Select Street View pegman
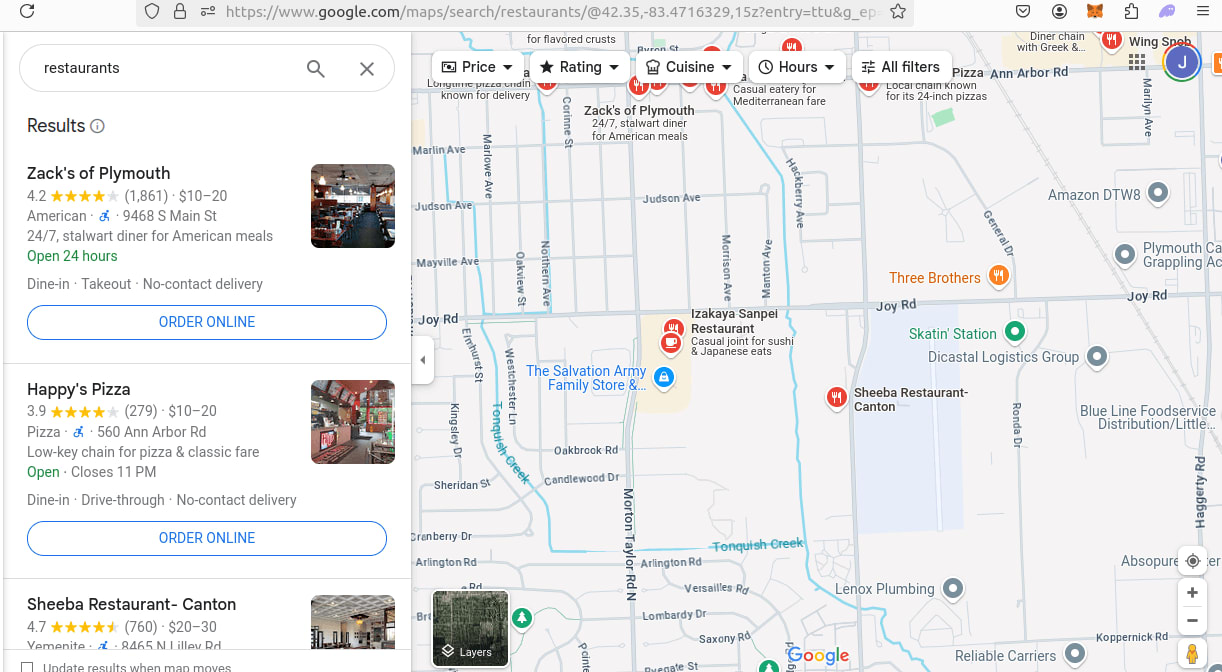Screen dimensions: 1222x672 [1192, 654]
